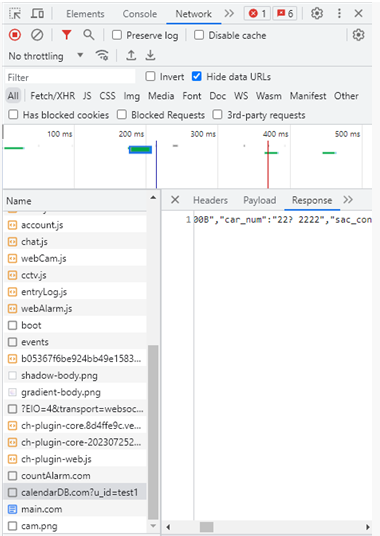Viewport: 380px width, 536px height.
Task: Sort by the Name column arrow
Action: pyautogui.click(x=153, y=198)
